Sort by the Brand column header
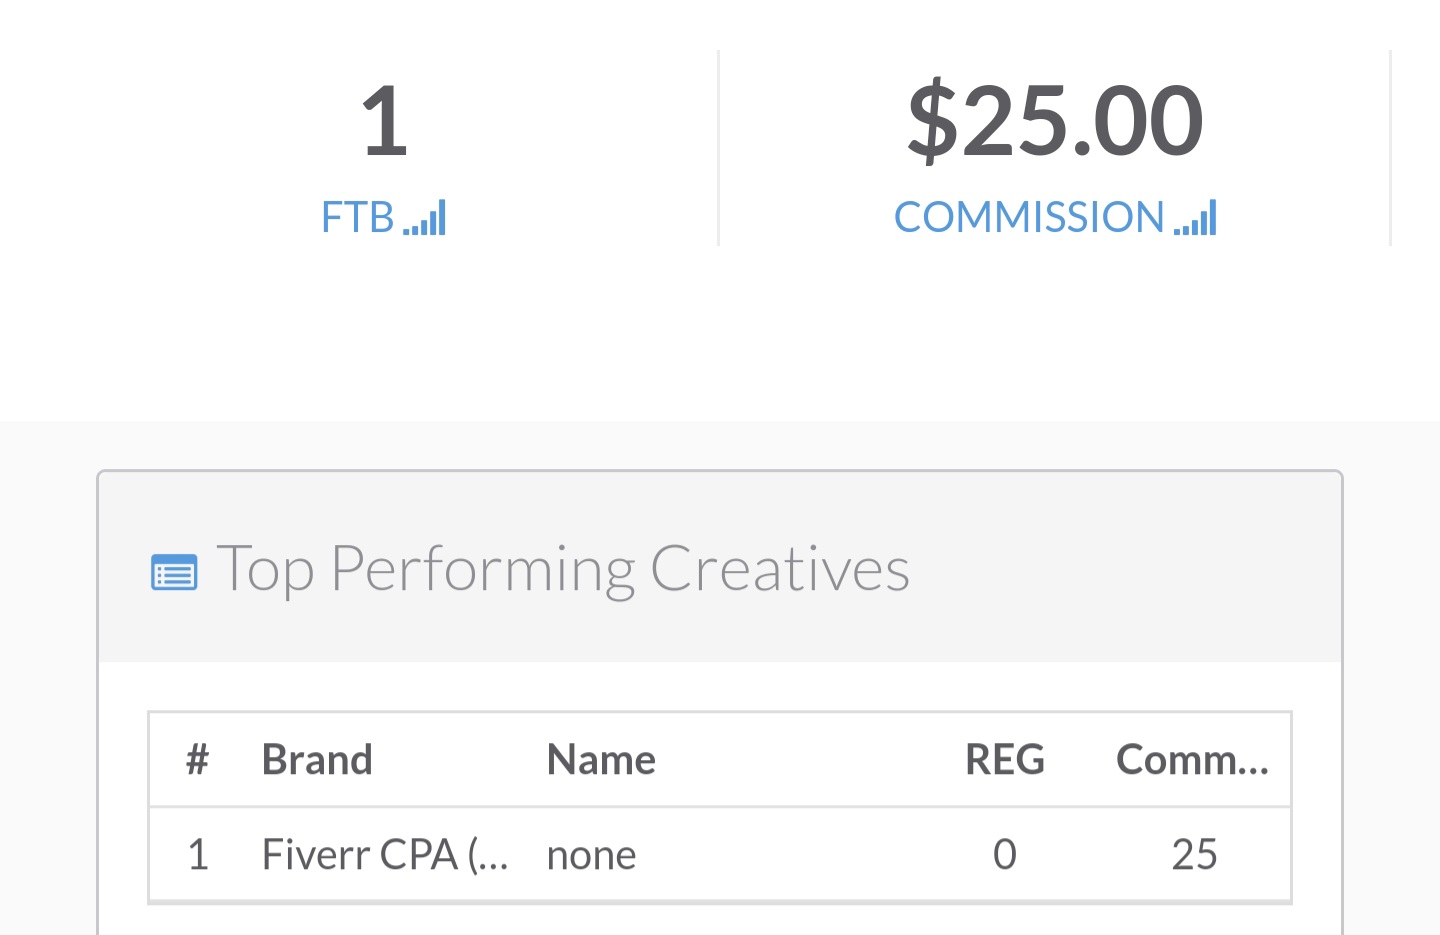This screenshot has height=935, width=1440. click(317, 760)
